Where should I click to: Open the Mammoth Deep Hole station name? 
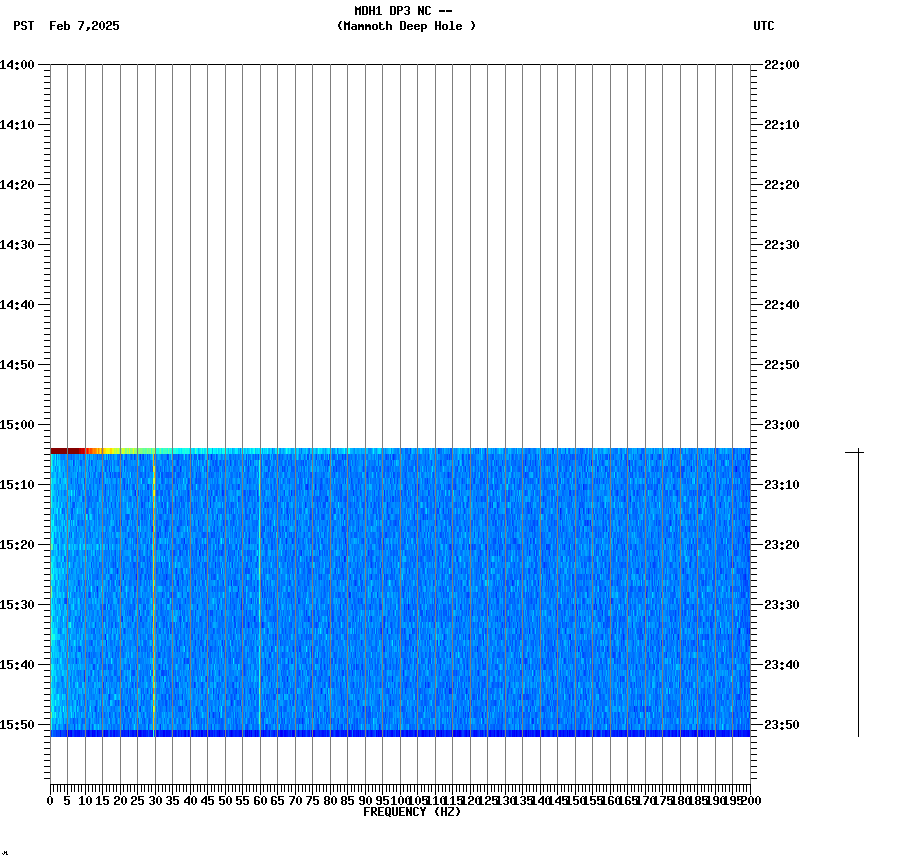[407, 27]
